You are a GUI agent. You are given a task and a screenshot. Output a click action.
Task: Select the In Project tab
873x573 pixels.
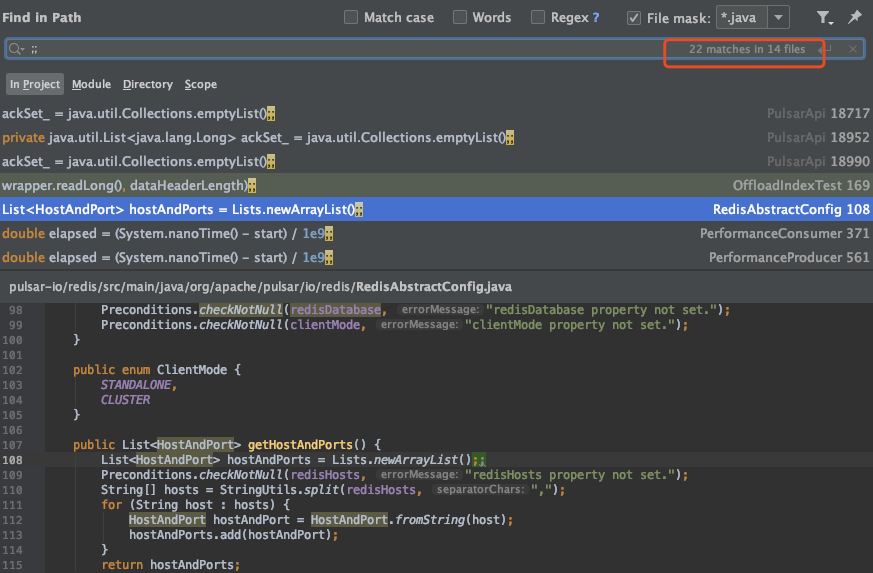[35, 84]
